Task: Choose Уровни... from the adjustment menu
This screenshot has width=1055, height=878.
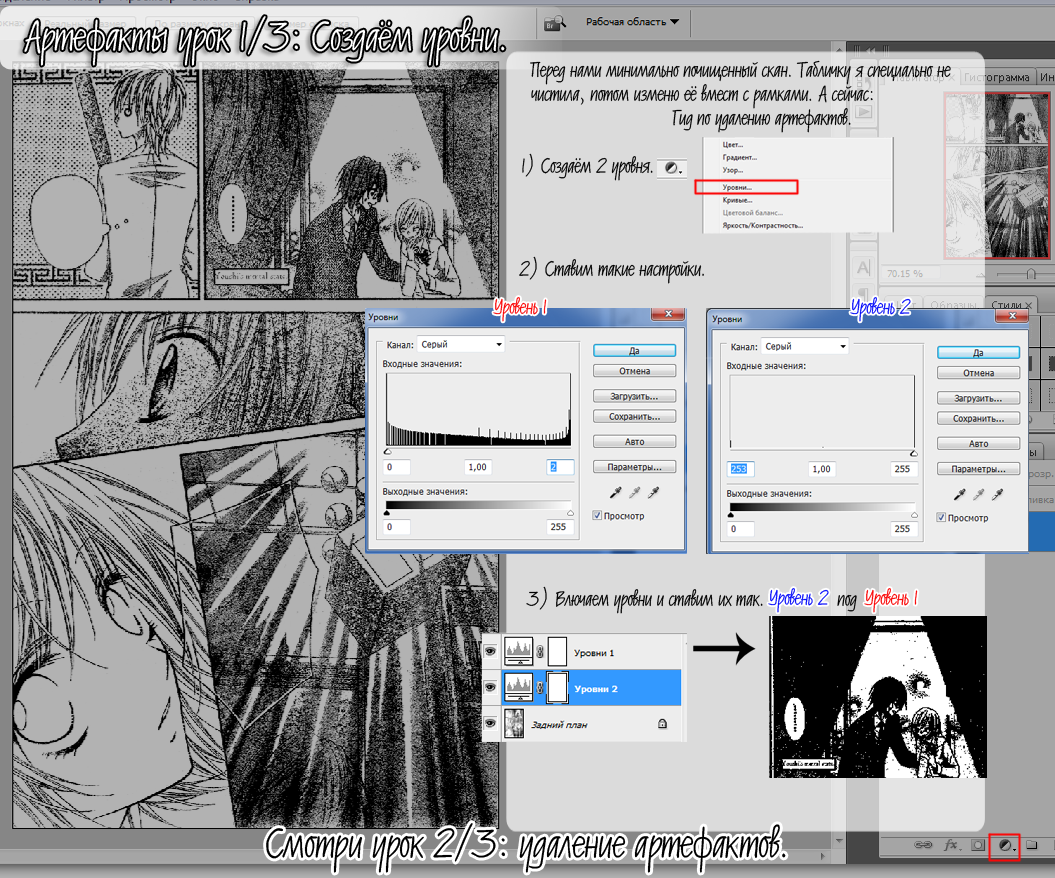Action: 737,188
